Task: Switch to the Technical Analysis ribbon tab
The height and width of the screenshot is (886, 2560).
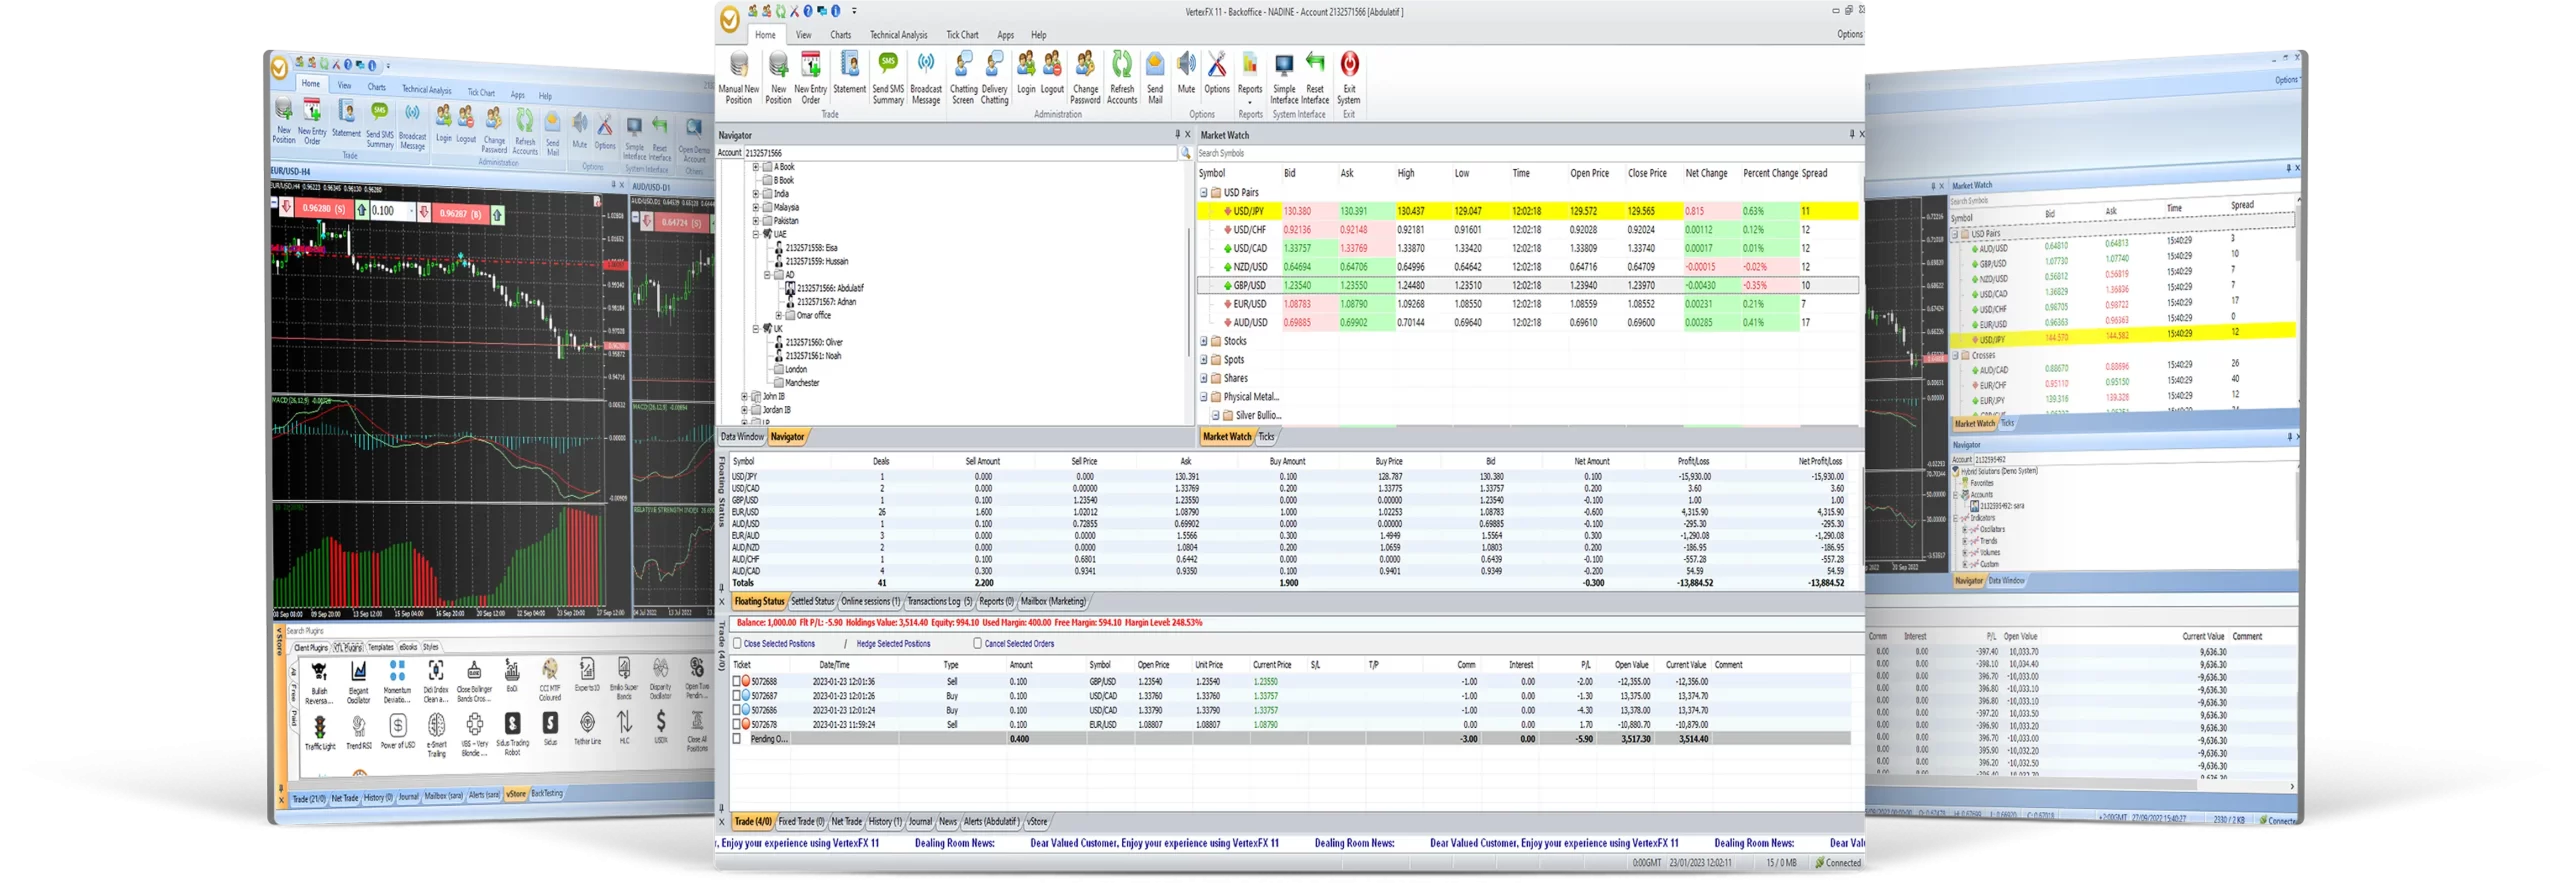Action: (x=898, y=35)
